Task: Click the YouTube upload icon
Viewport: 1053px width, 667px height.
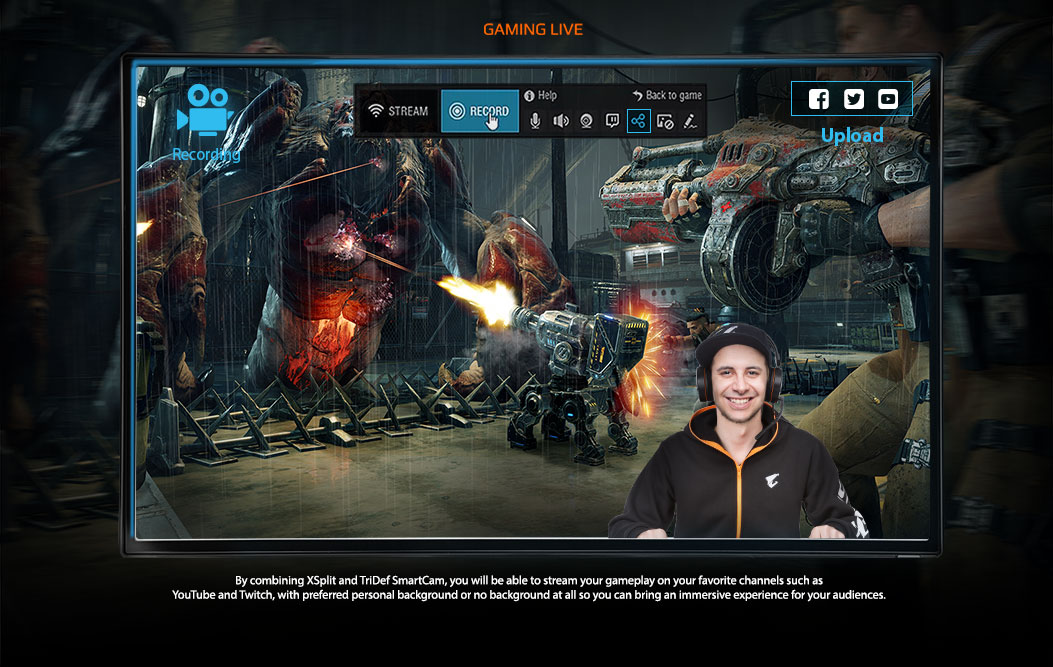Action: point(887,99)
